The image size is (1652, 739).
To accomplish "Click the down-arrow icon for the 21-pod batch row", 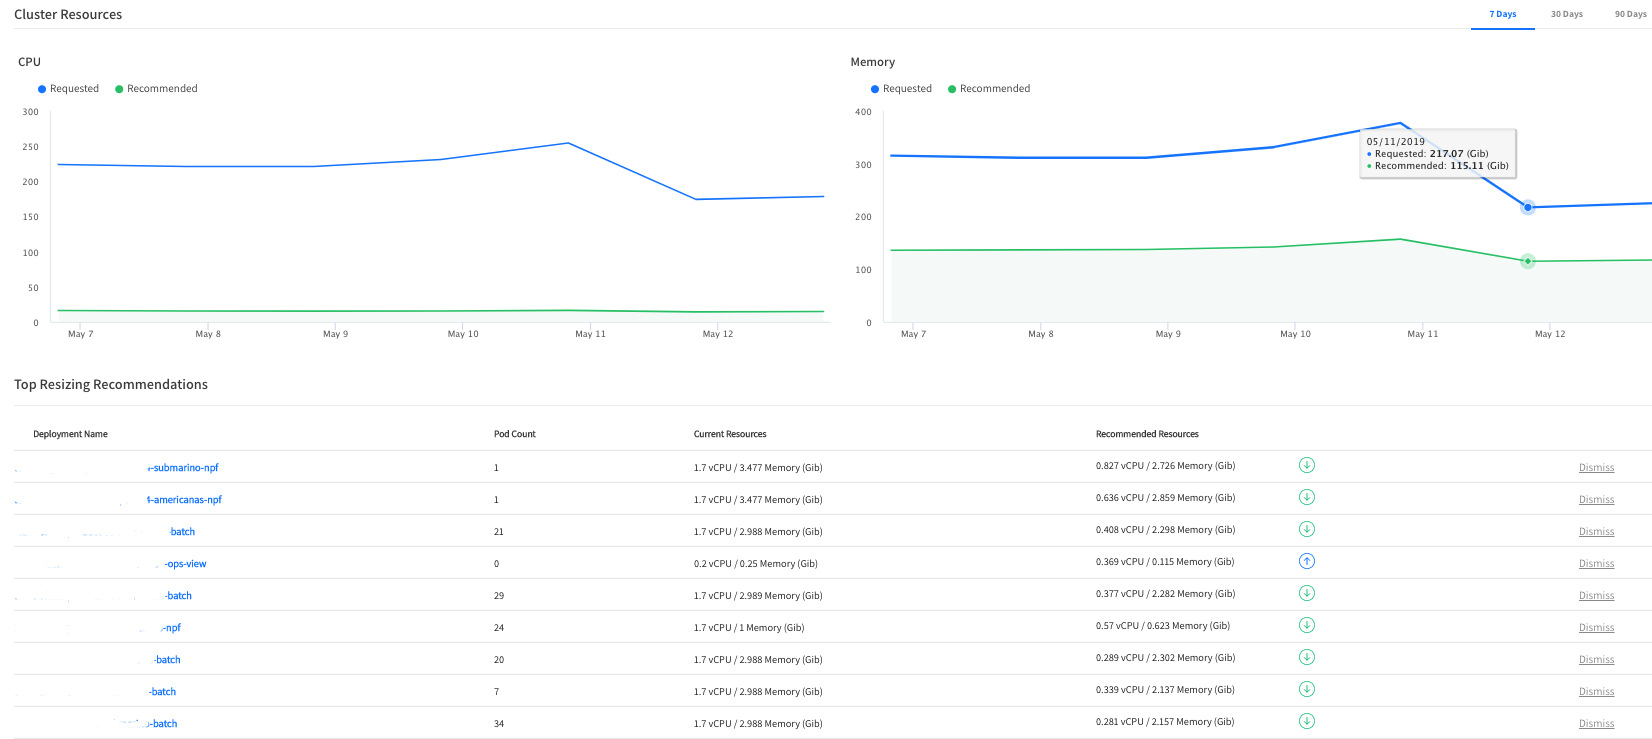I will [1306, 529].
